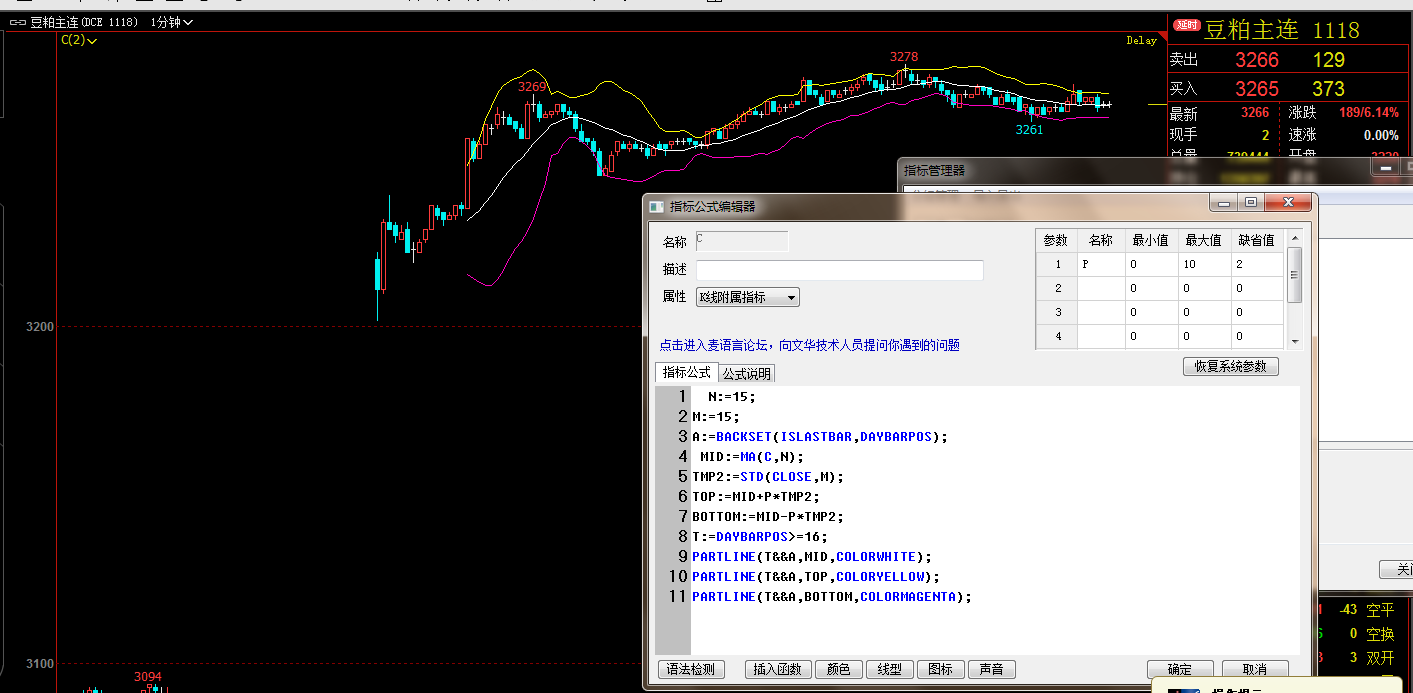Click into the 描述 description field
The height and width of the screenshot is (693, 1413).
click(x=839, y=270)
